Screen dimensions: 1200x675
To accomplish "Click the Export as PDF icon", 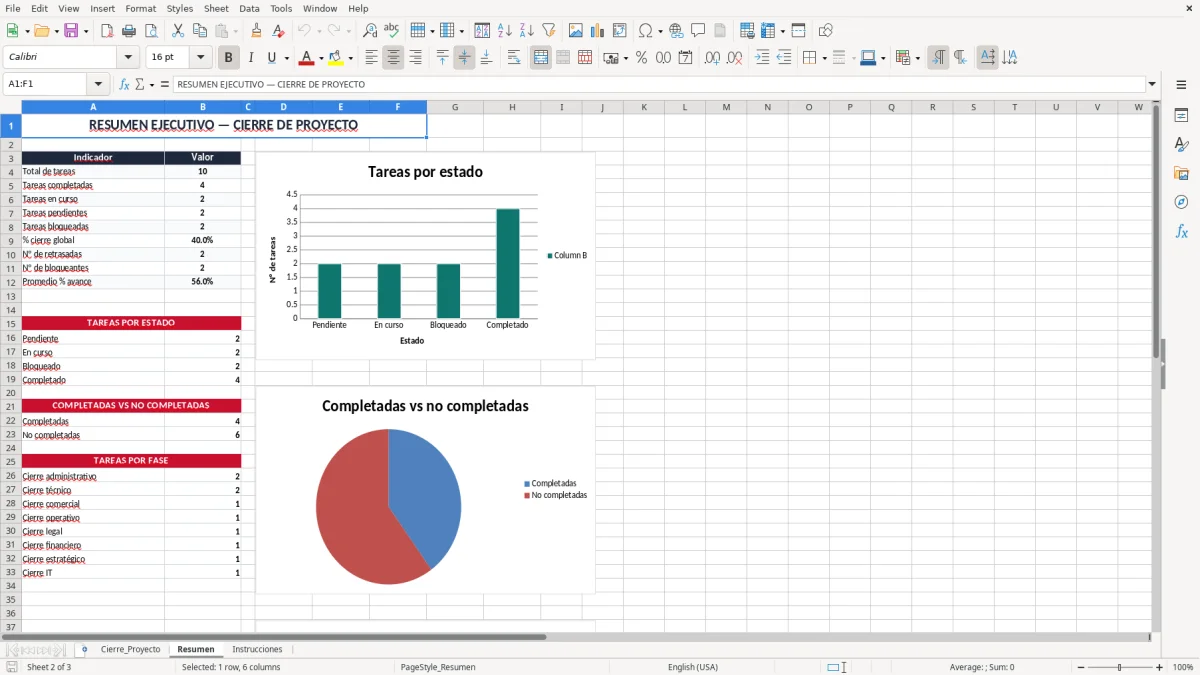I will [107, 31].
